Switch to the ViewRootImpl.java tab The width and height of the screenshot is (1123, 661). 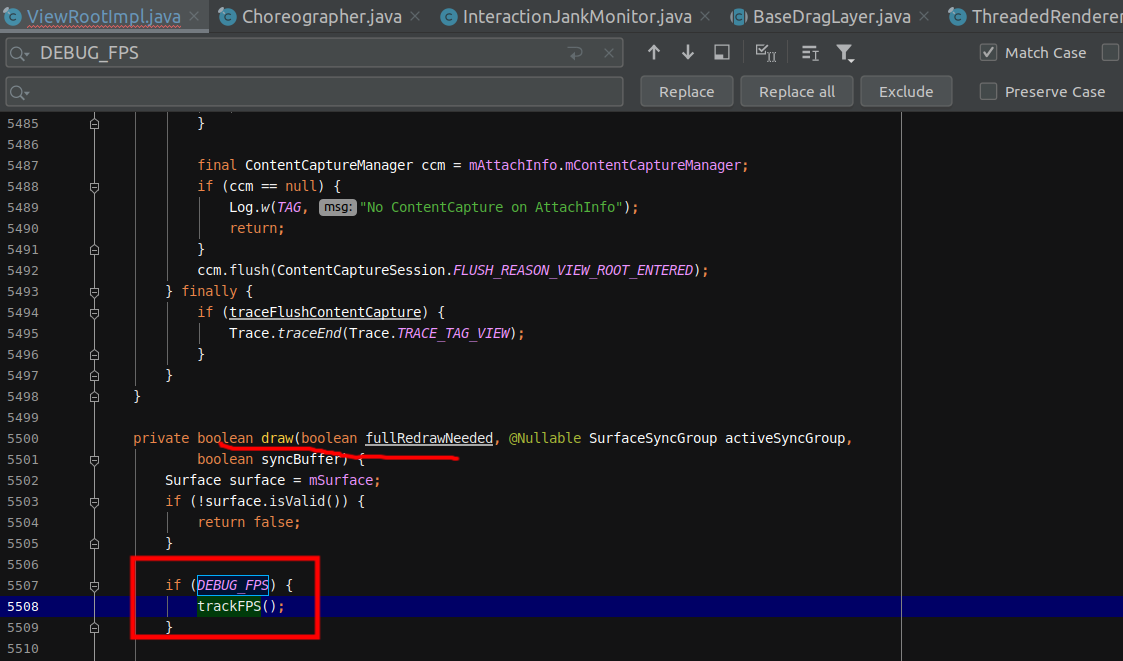click(104, 16)
